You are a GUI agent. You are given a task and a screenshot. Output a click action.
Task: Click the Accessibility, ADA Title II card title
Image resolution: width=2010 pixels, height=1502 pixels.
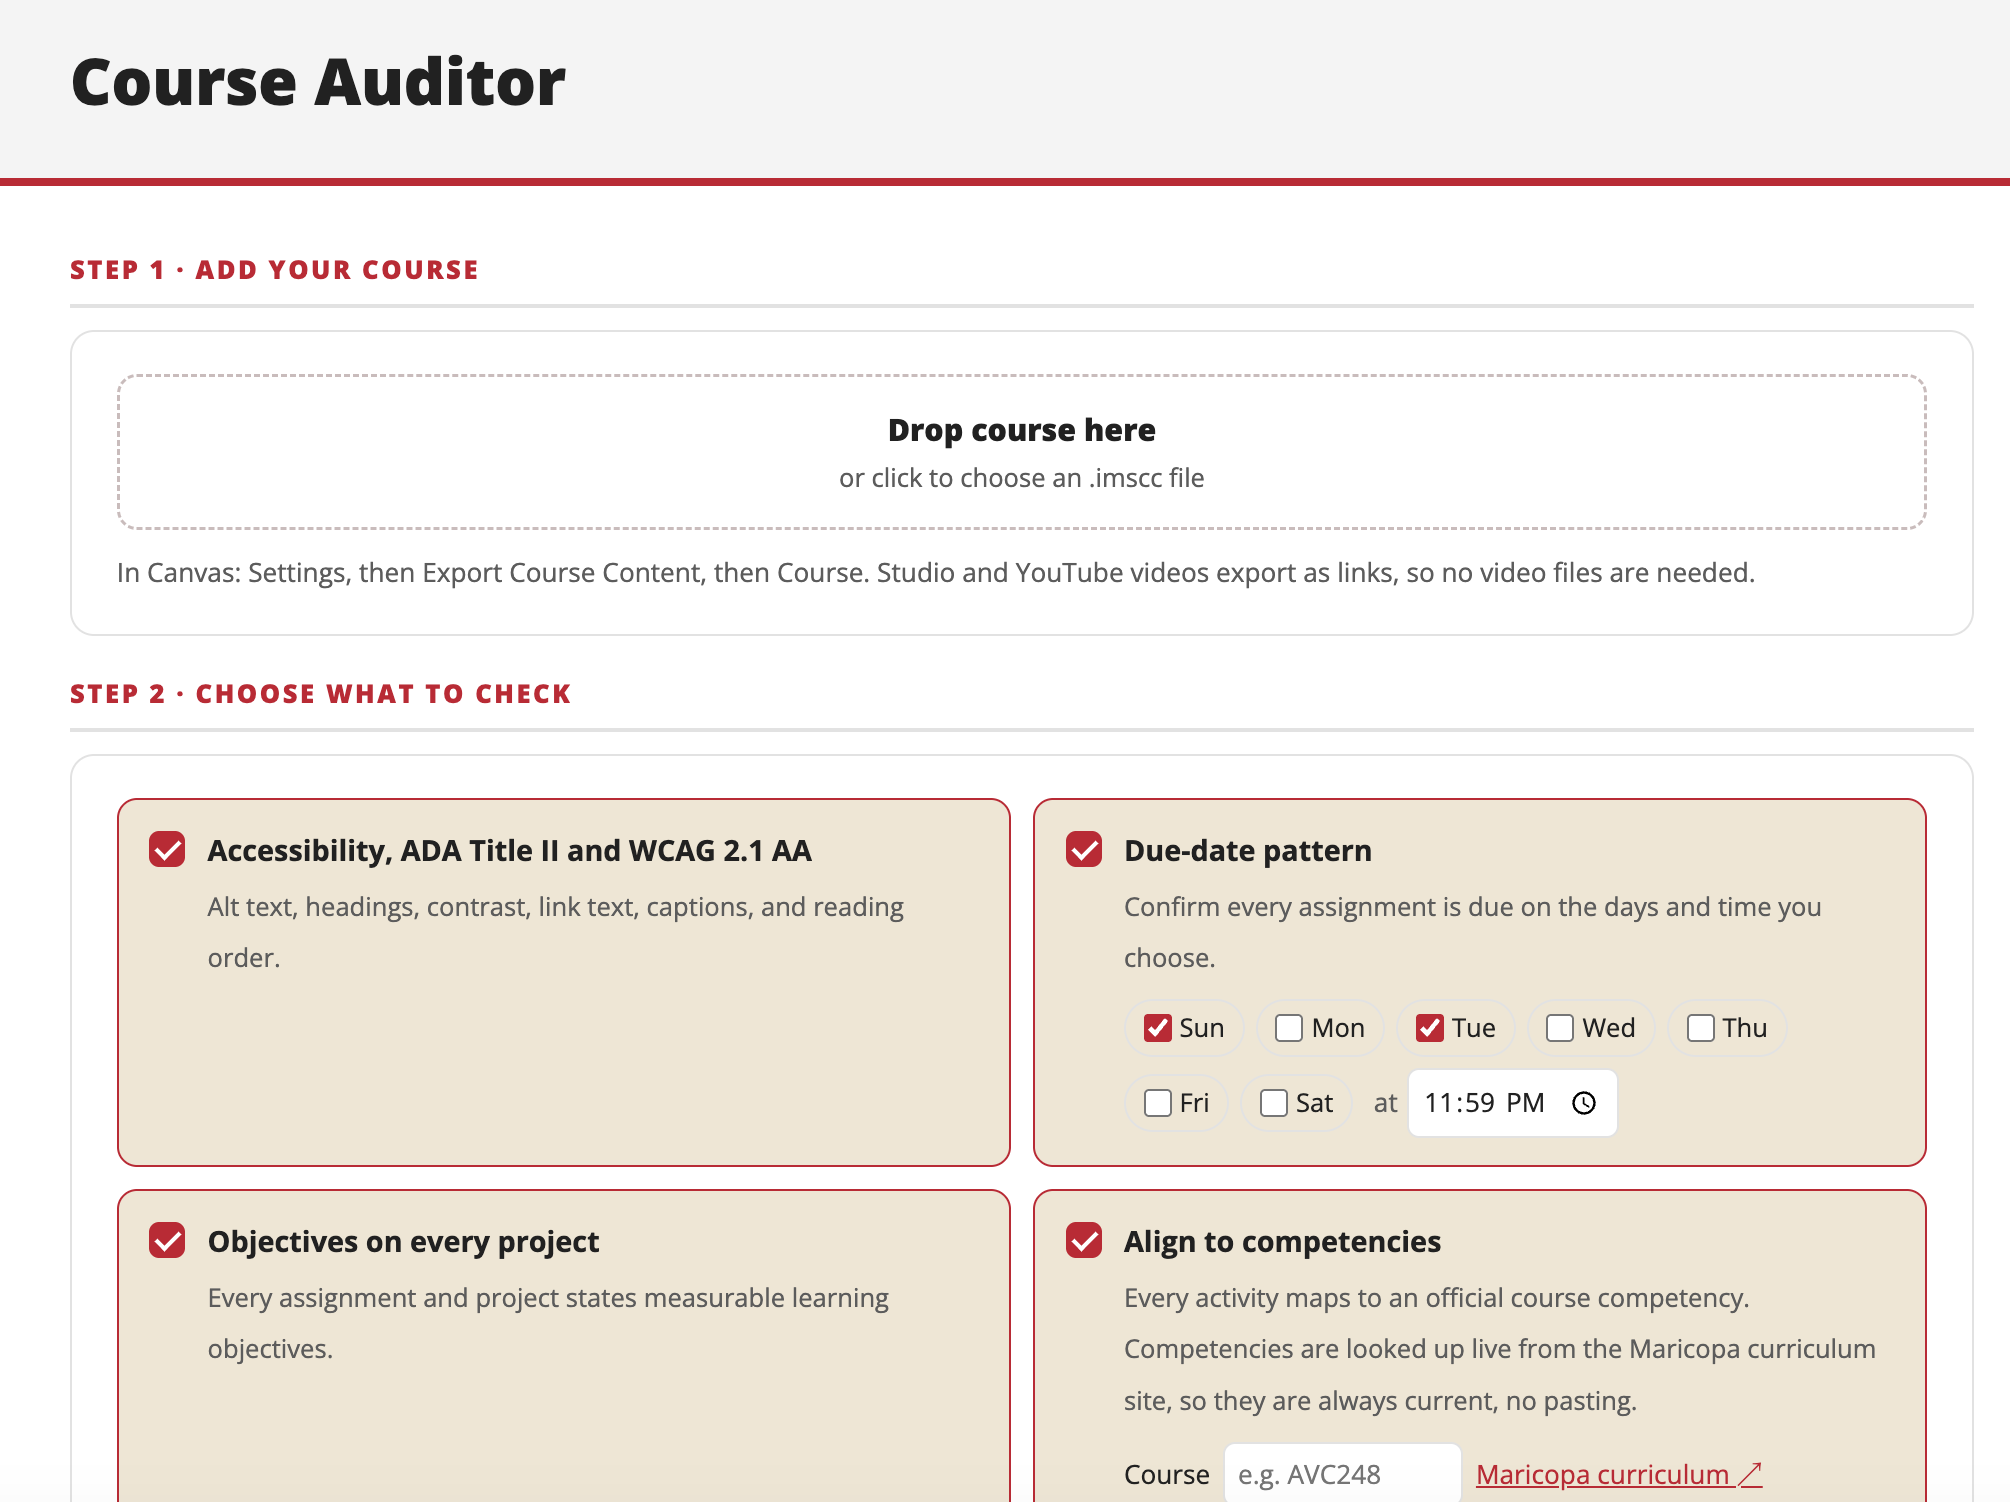tap(509, 850)
